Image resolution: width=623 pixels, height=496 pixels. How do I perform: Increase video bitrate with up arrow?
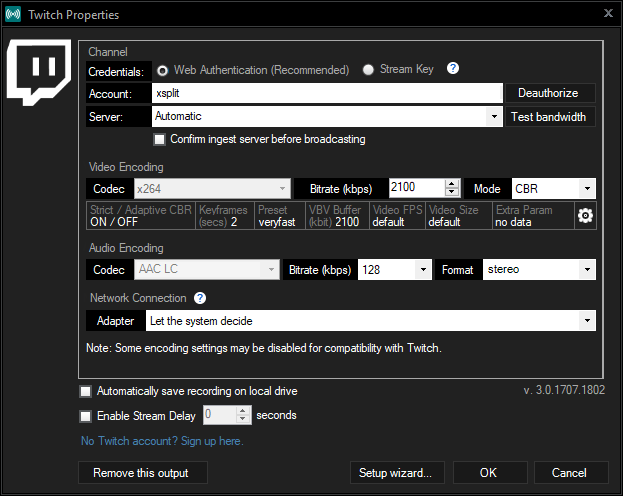click(452, 184)
